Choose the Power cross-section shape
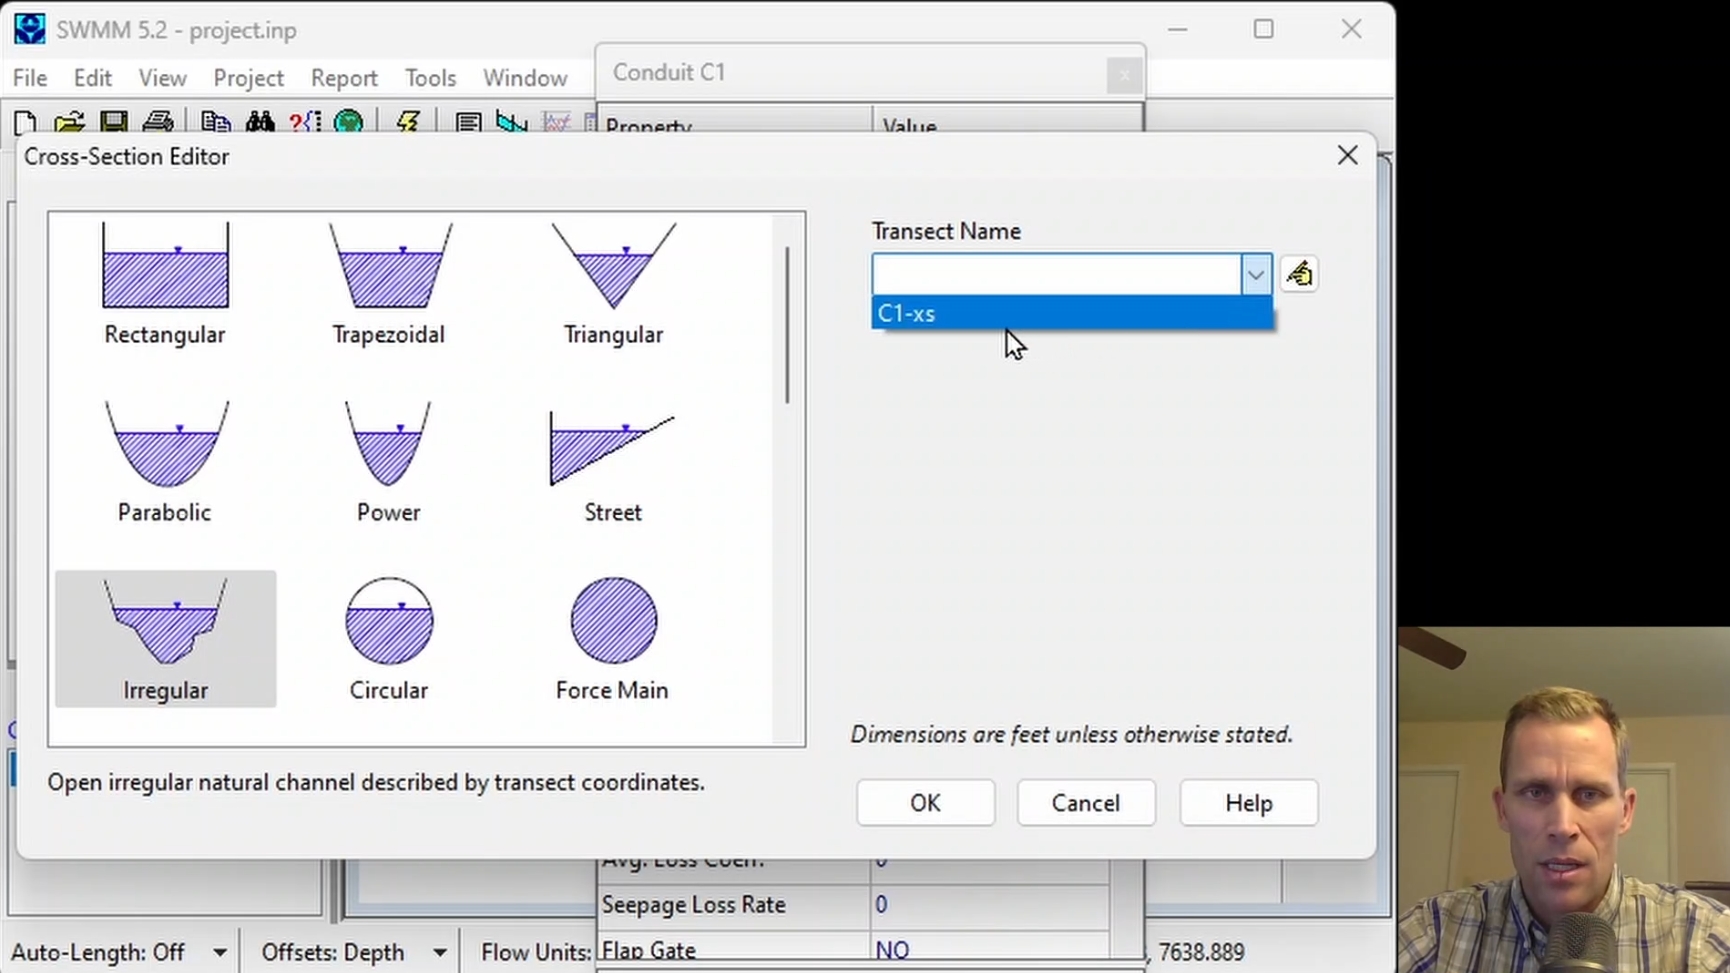This screenshot has width=1730, height=973. (x=389, y=461)
